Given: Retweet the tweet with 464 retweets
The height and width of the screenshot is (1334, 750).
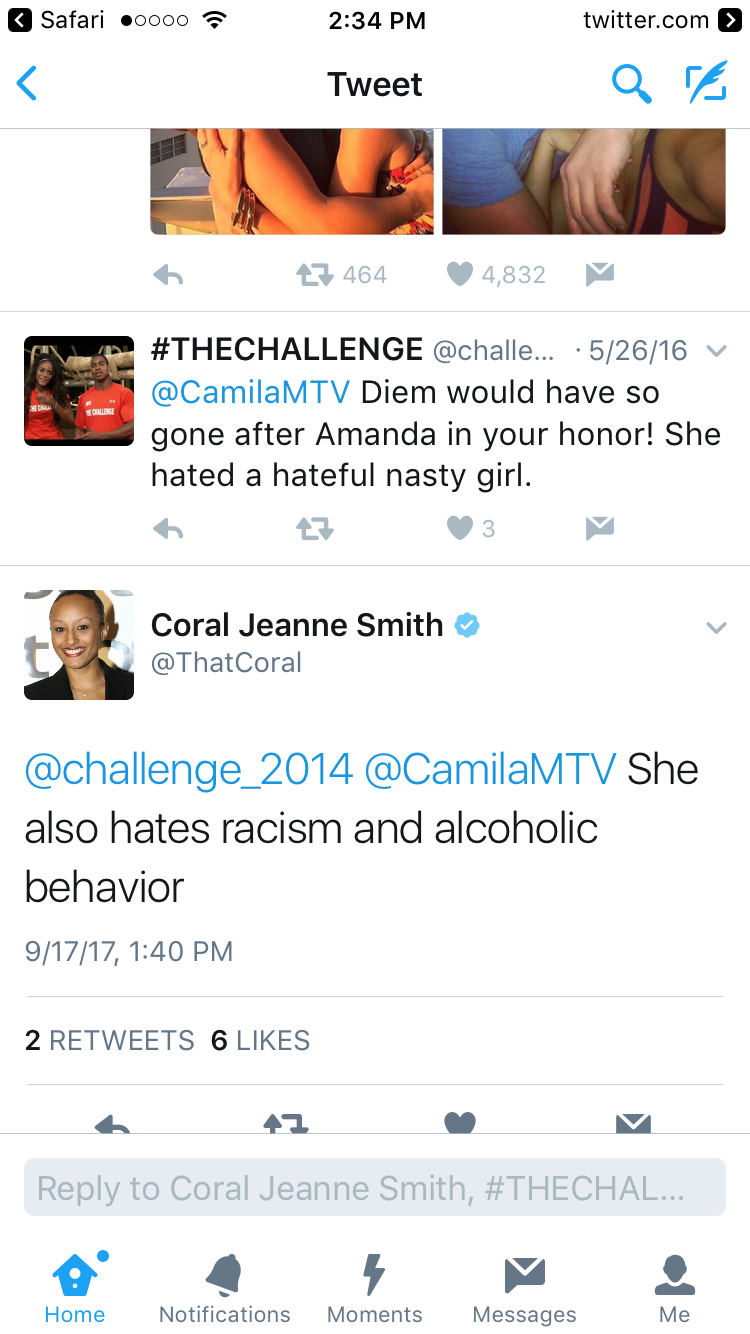Looking at the screenshot, I should [314, 274].
